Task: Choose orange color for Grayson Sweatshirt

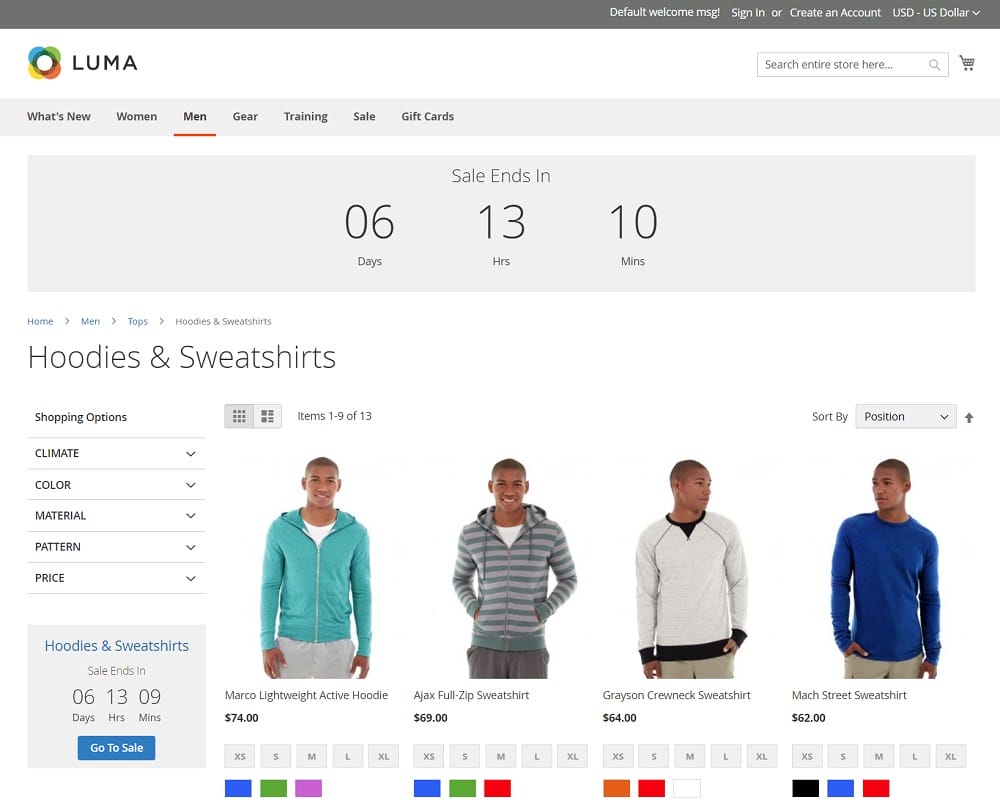Action: (617, 789)
